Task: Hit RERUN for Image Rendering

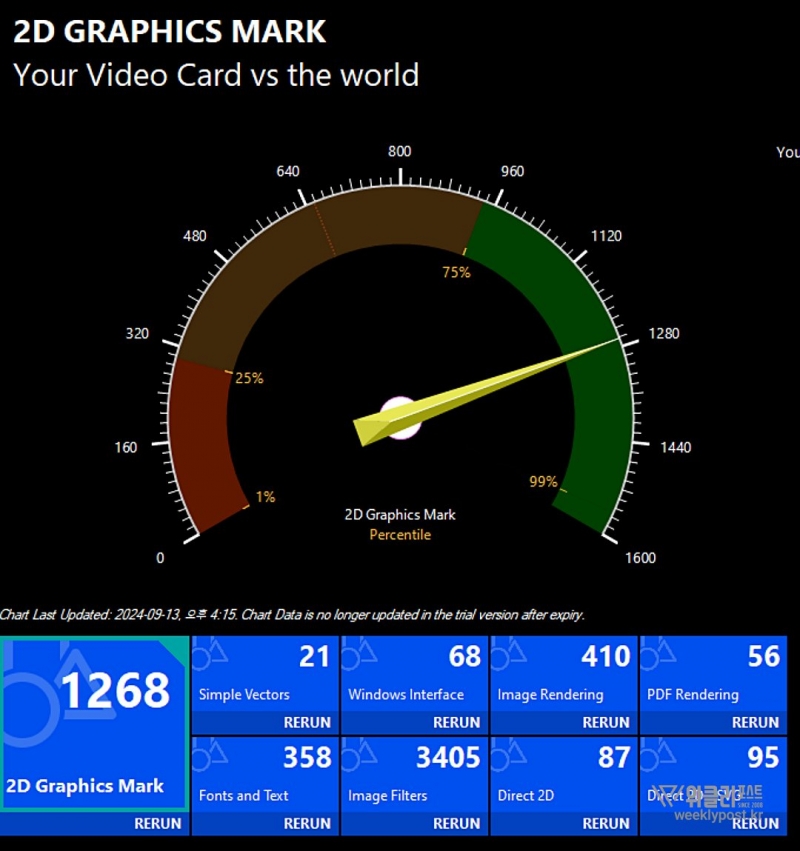Action: tap(606, 722)
